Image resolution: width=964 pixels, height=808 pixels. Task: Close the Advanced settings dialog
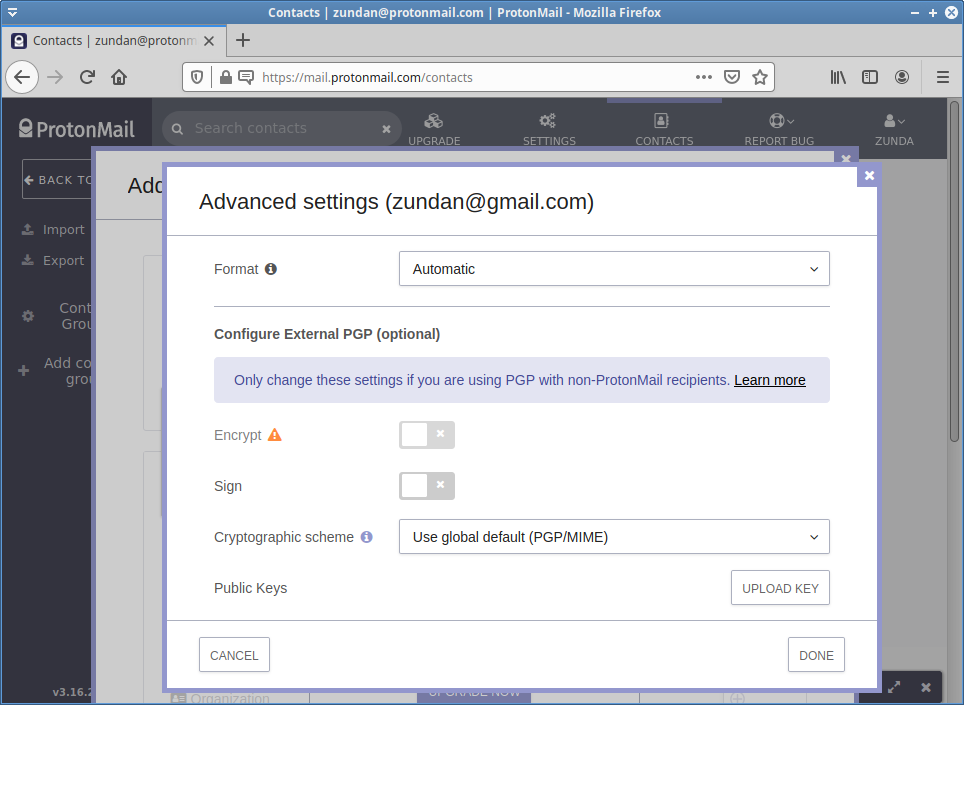pos(869,176)
